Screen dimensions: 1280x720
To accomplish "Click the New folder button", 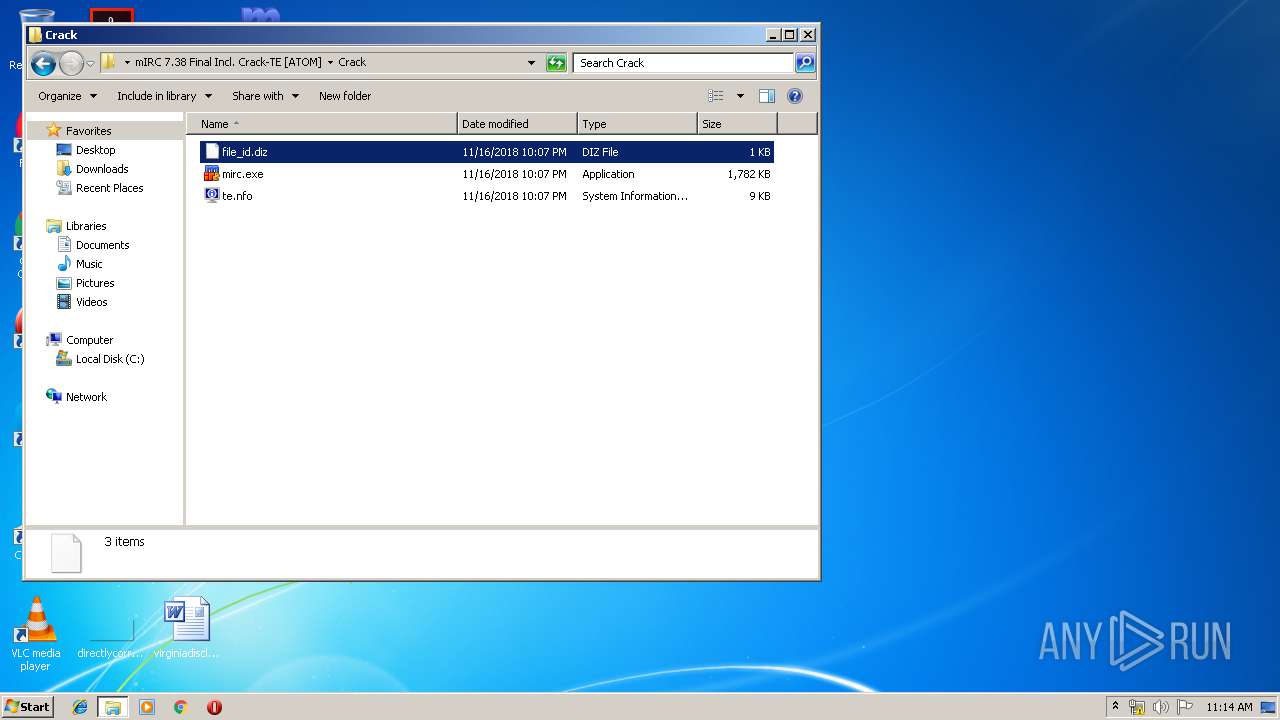I will point(345,96).
